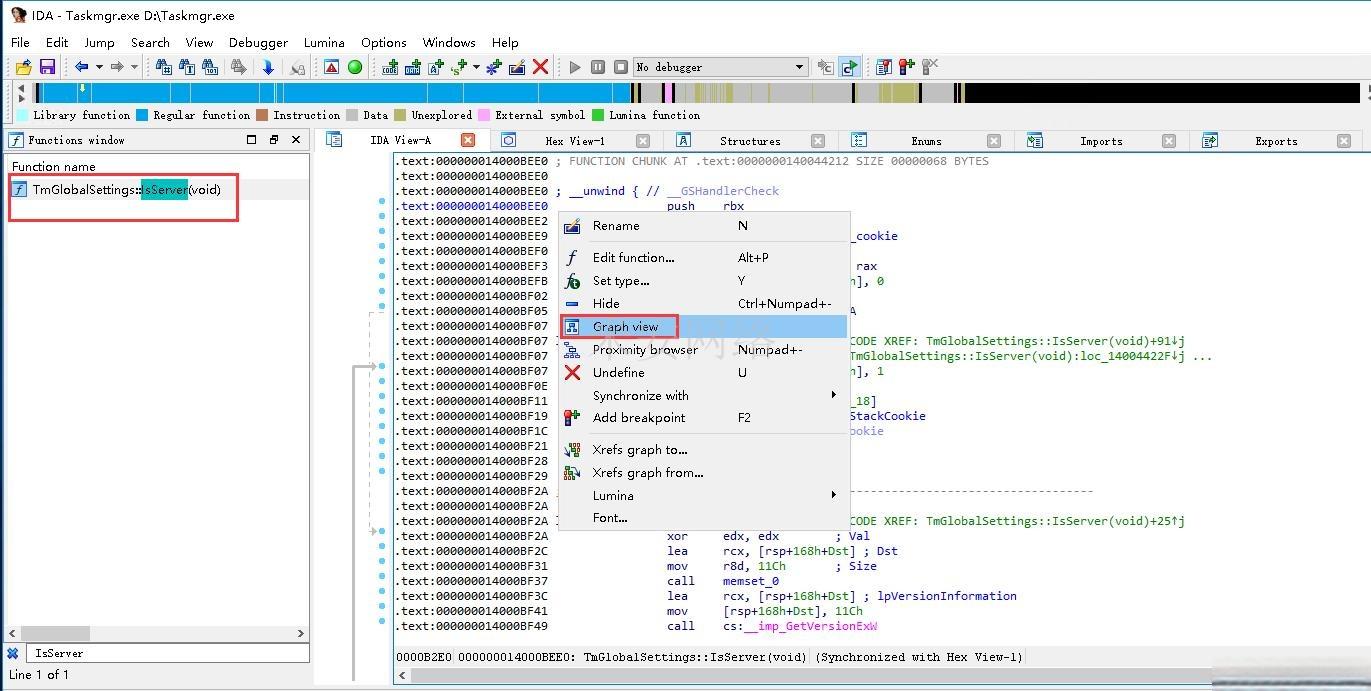Jump back with the blue left arrow
This screenshot has width=1371, height=691.
82,67
